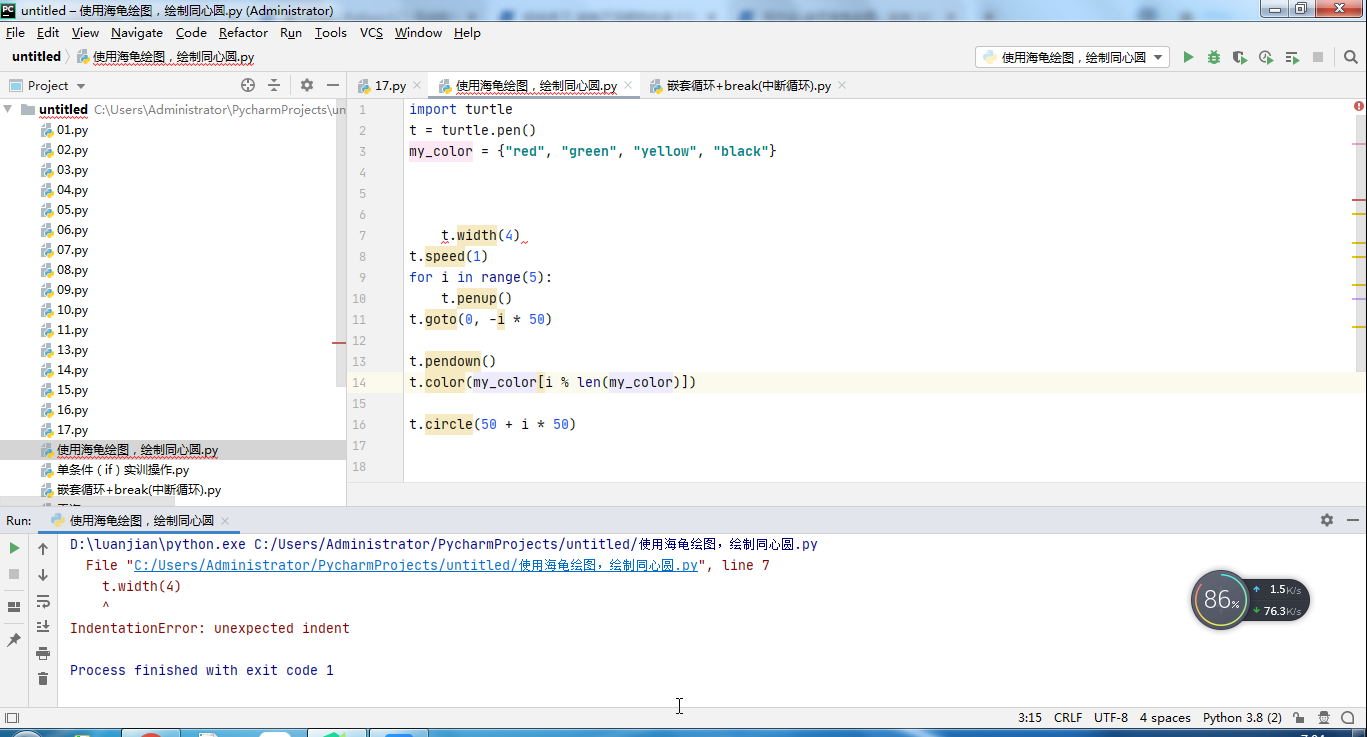The image size is (1367, 737).
Task: Open CRLF line separator selector
Action: tap(1068, 718)
